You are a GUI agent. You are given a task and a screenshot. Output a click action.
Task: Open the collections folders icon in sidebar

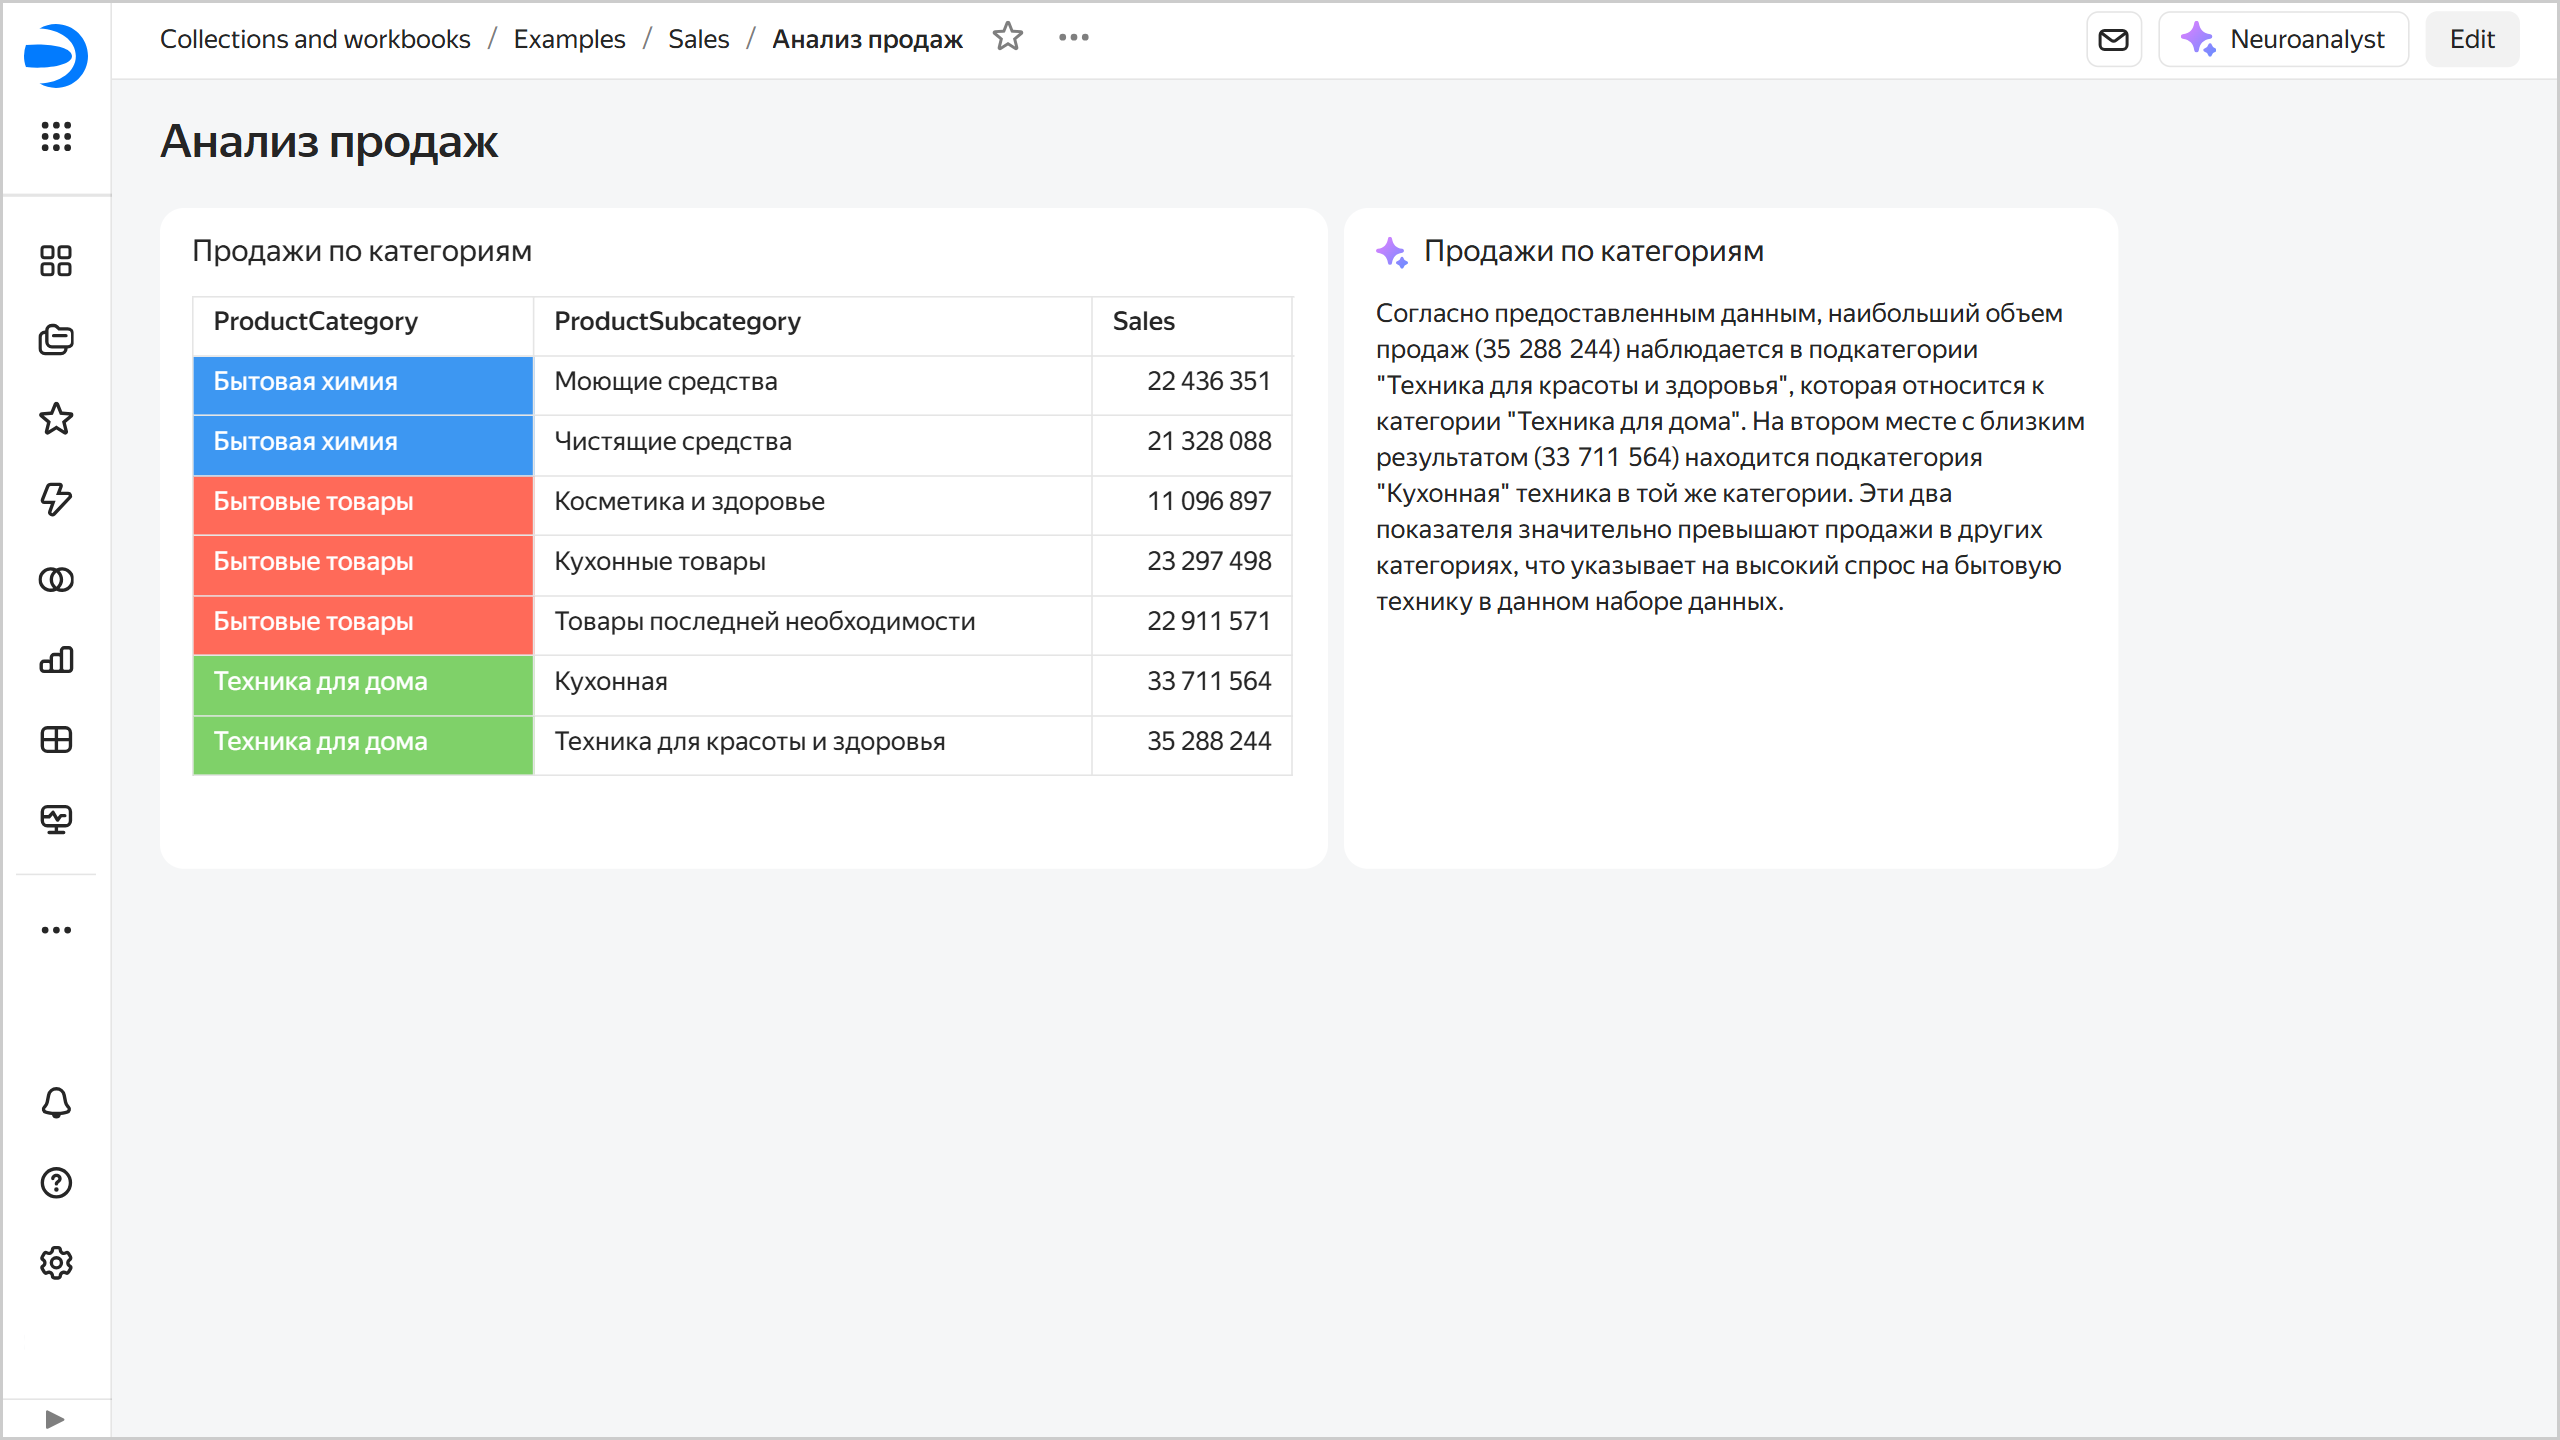pos(56,340)
